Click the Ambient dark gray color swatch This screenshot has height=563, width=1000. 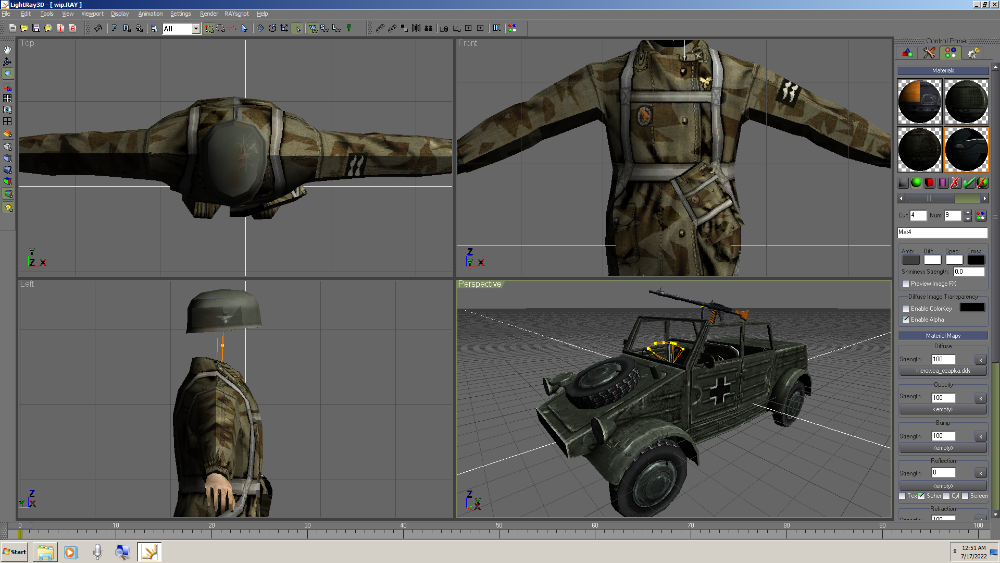(x=911, y=260)
